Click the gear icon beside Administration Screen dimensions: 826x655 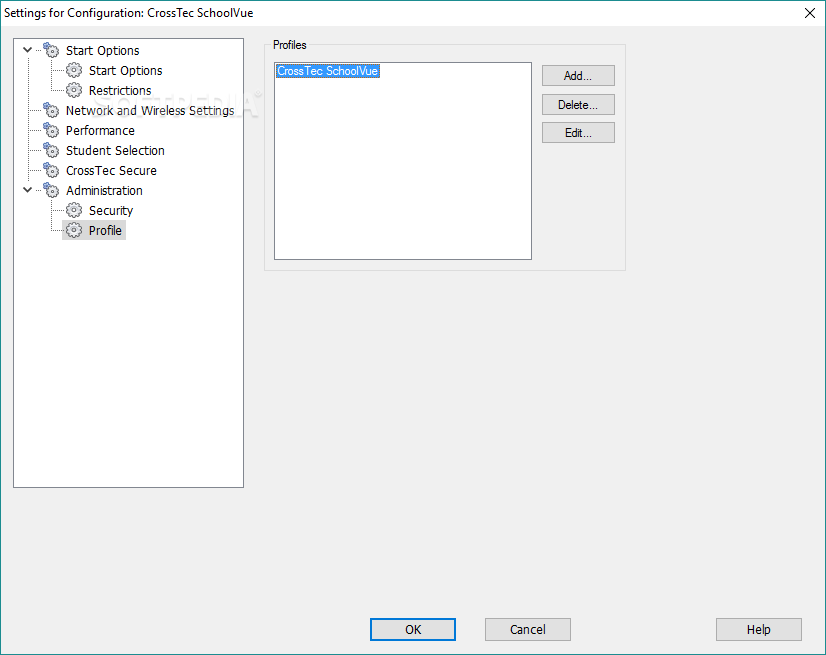(51, 190)
